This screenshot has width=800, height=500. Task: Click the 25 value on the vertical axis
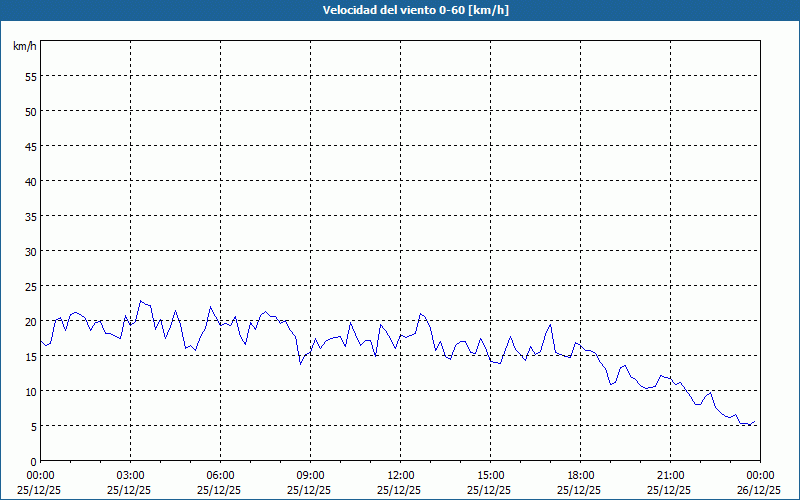click(30, 286)
